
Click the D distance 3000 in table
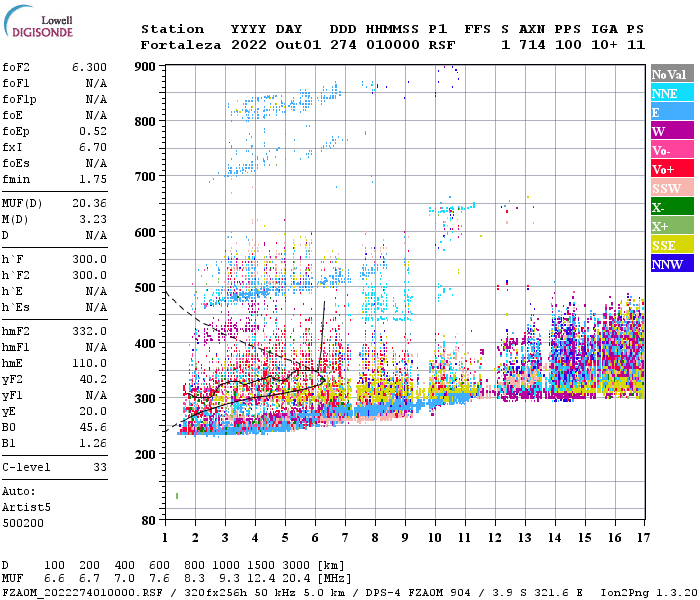tap(296, 565)
